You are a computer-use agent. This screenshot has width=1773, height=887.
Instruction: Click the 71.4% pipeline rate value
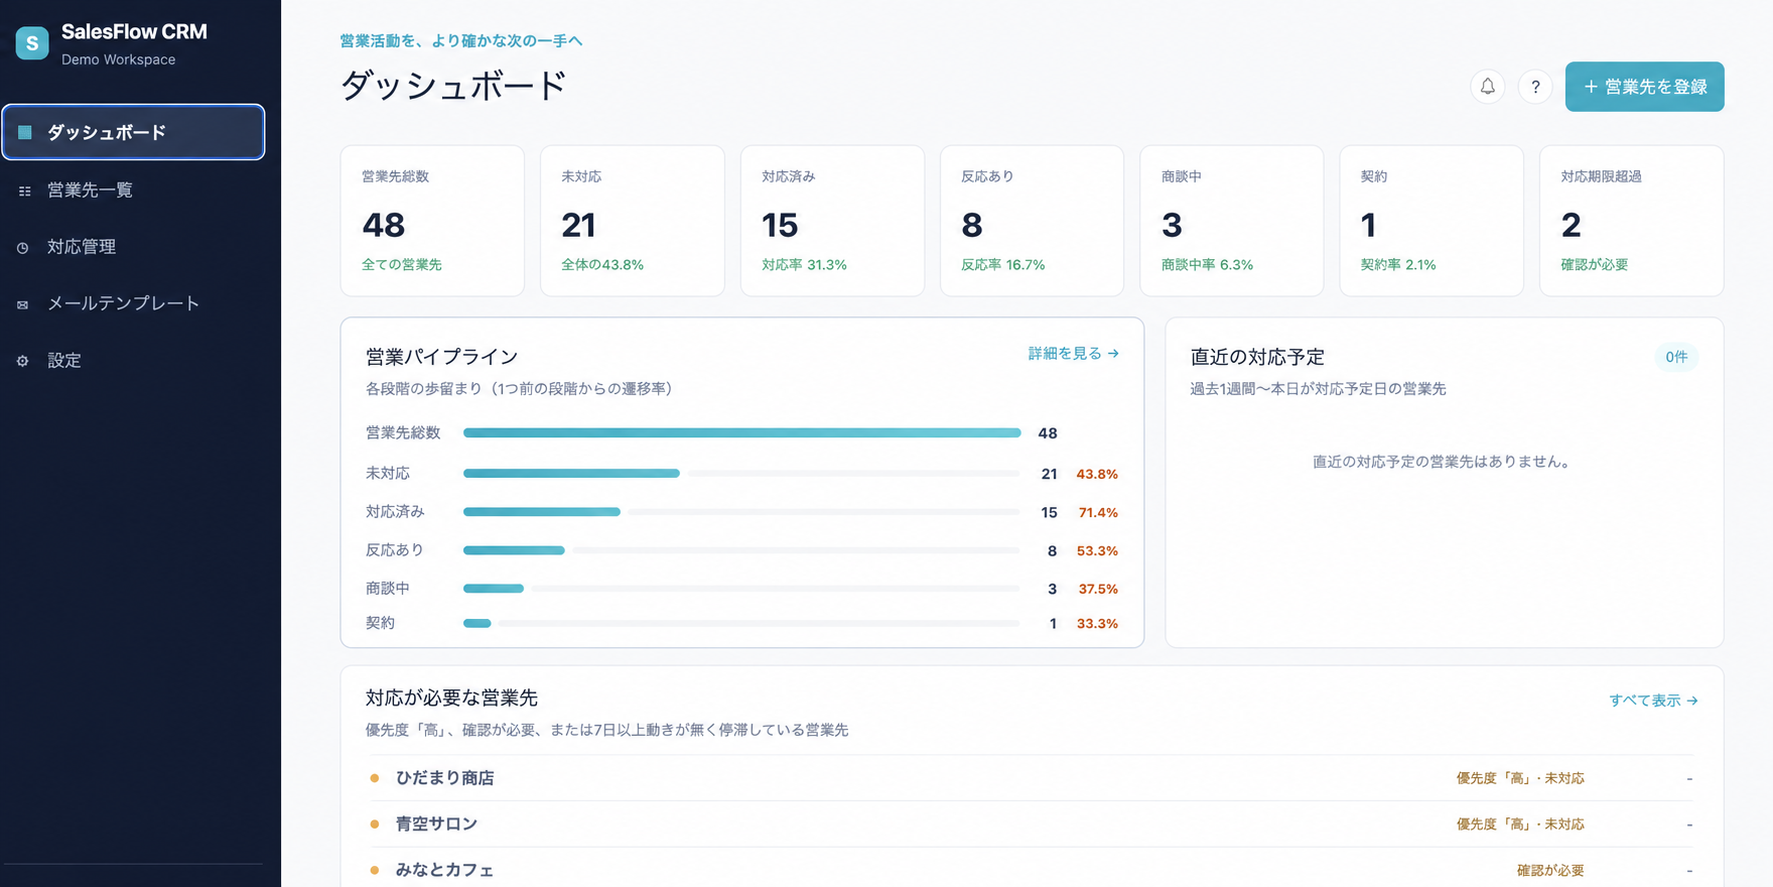[x=1098, y=512]
